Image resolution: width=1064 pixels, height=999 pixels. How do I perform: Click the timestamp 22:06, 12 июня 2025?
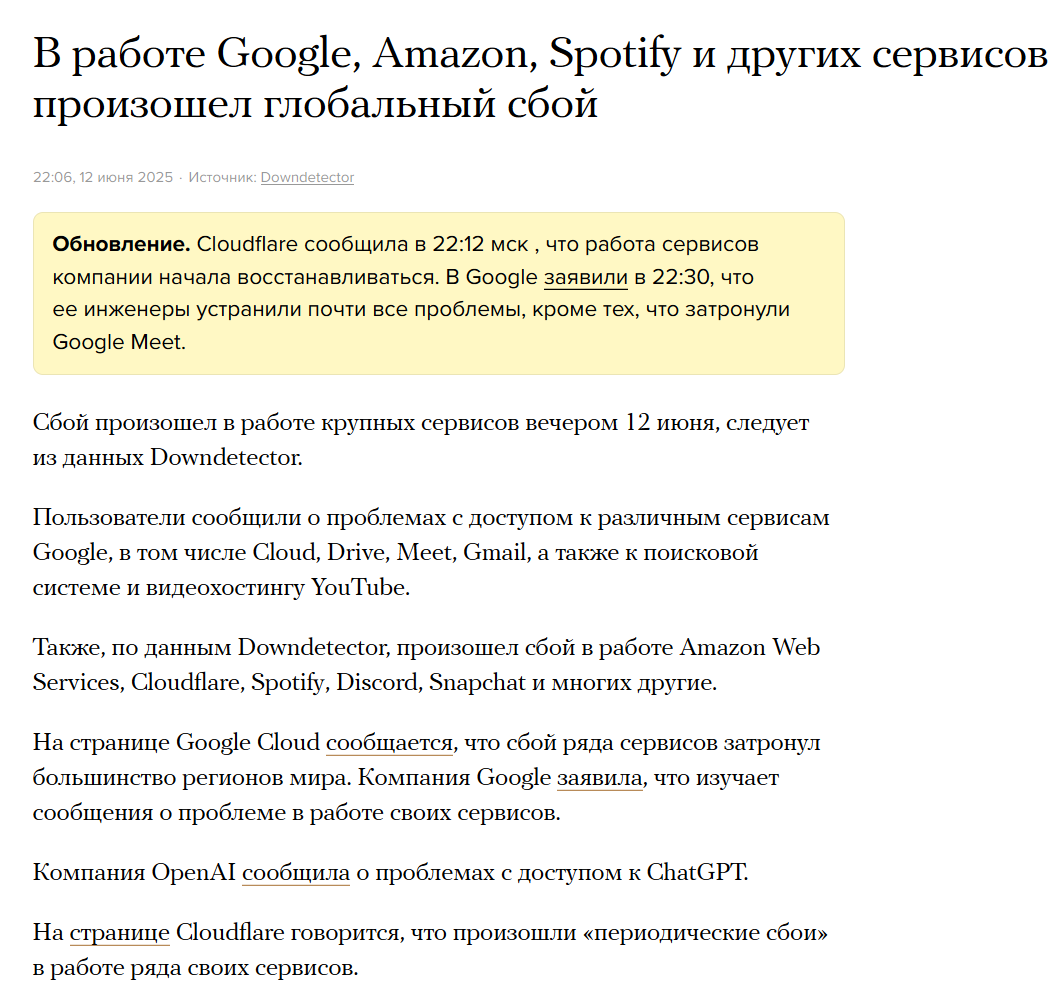click(x=103, y=177)
